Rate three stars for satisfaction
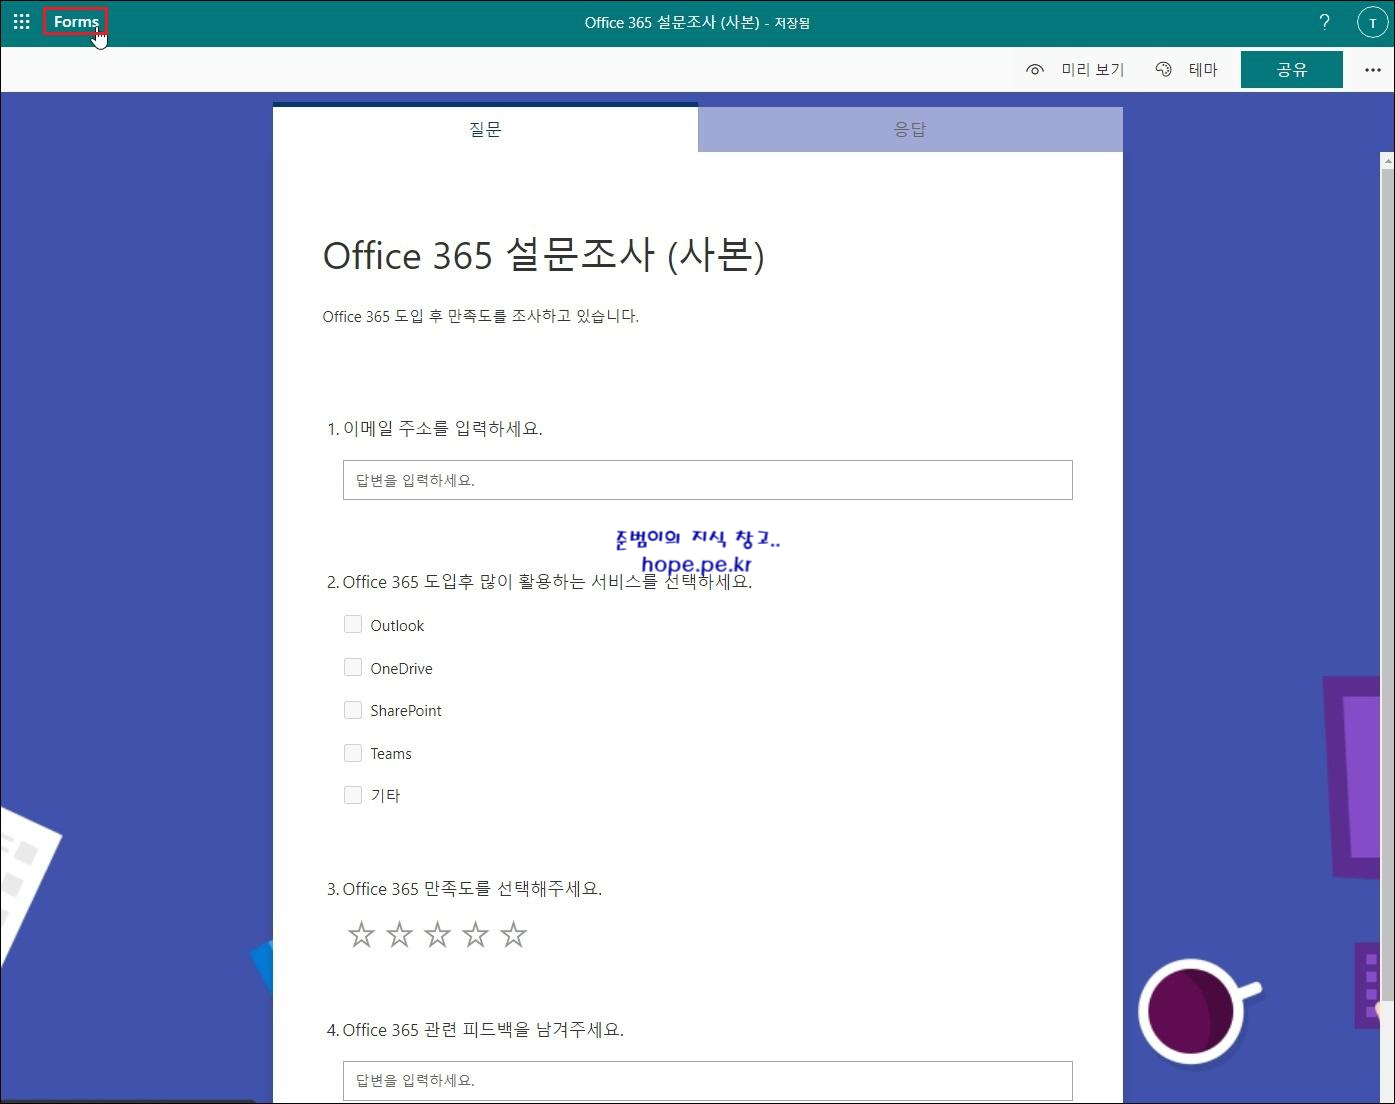This screenshot has width=1395, height=1104. coord(437,935)
